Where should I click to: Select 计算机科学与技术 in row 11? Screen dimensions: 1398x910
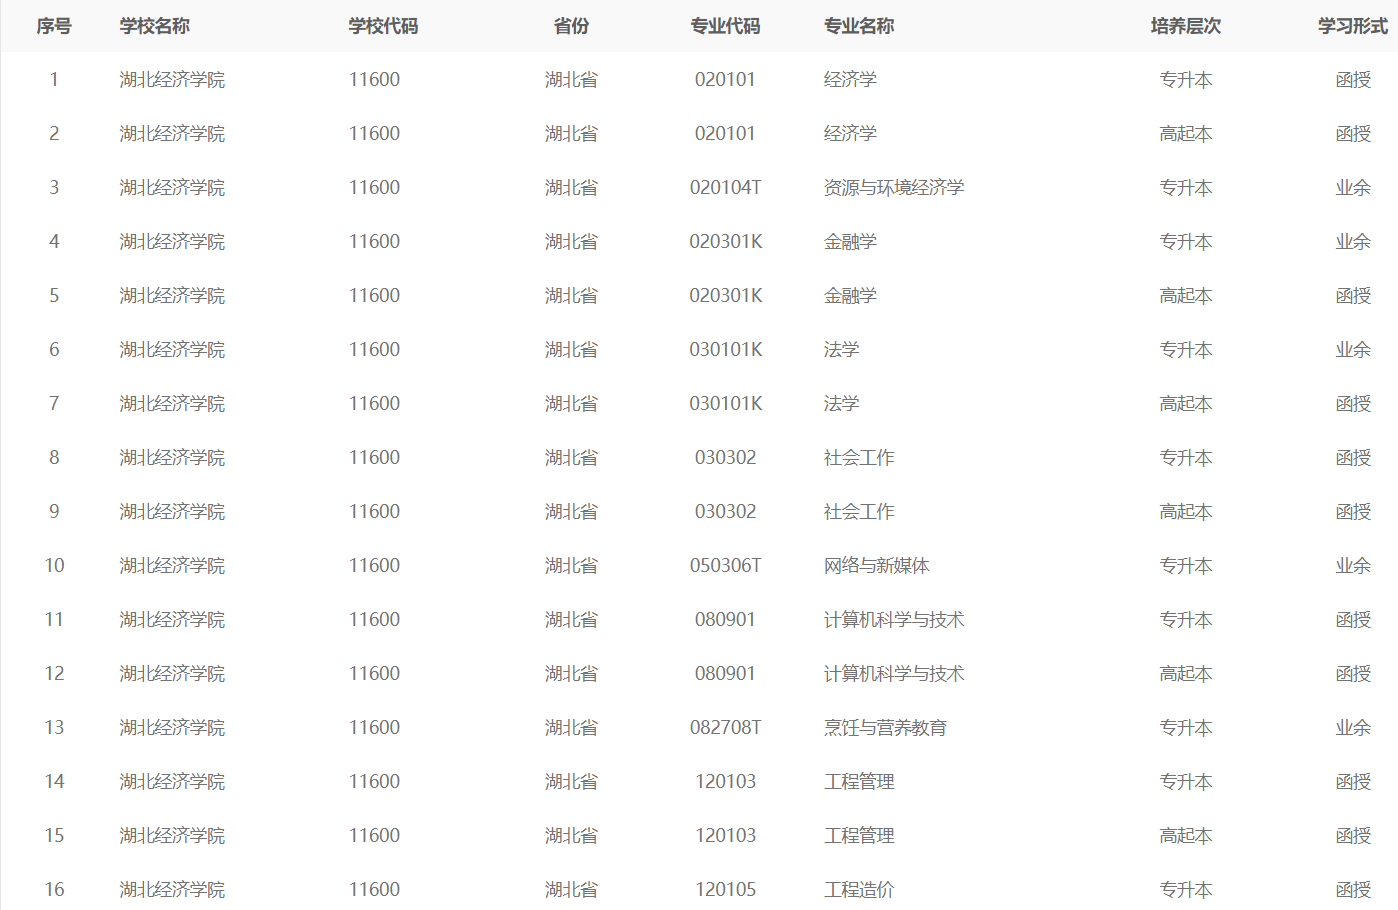click(894, 620)
